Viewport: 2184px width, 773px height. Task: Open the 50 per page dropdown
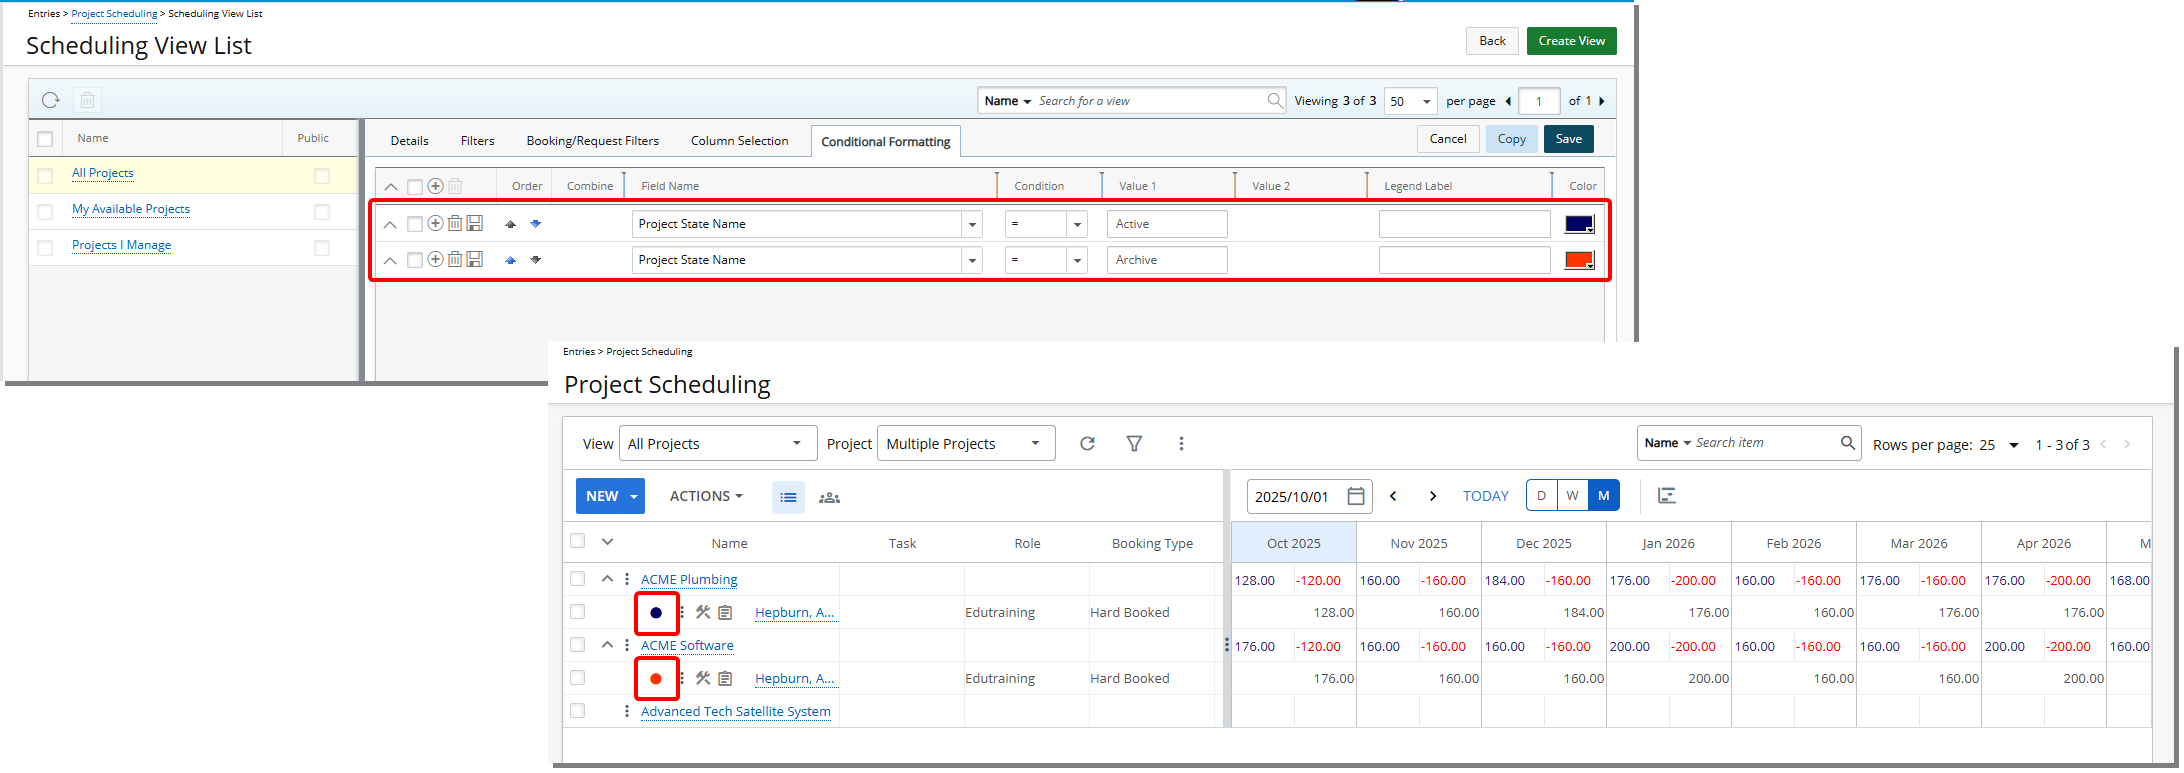tap(1411, 101)
